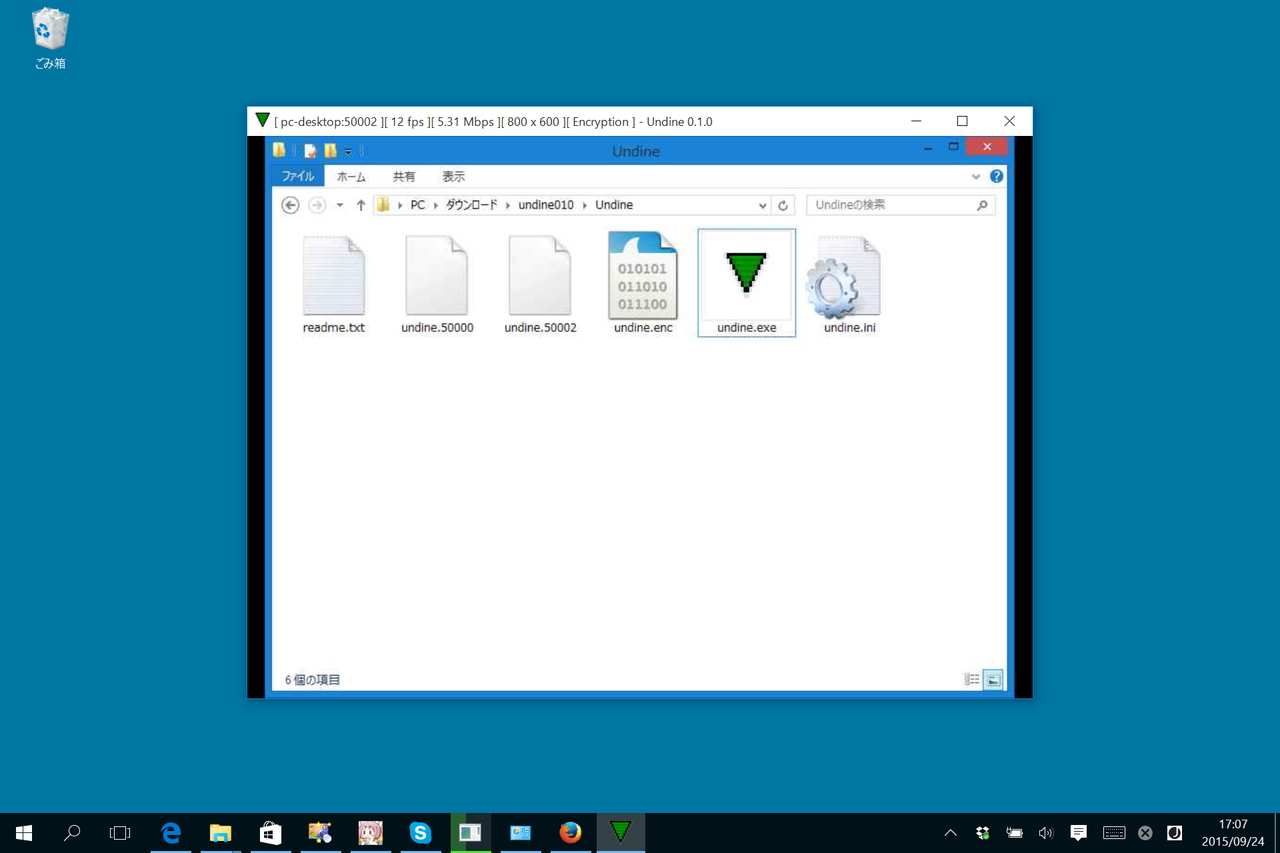Launch Firefox from the taskbar
The height and width of the screenshot is (853, 1280).
click(x=570, y=832)
